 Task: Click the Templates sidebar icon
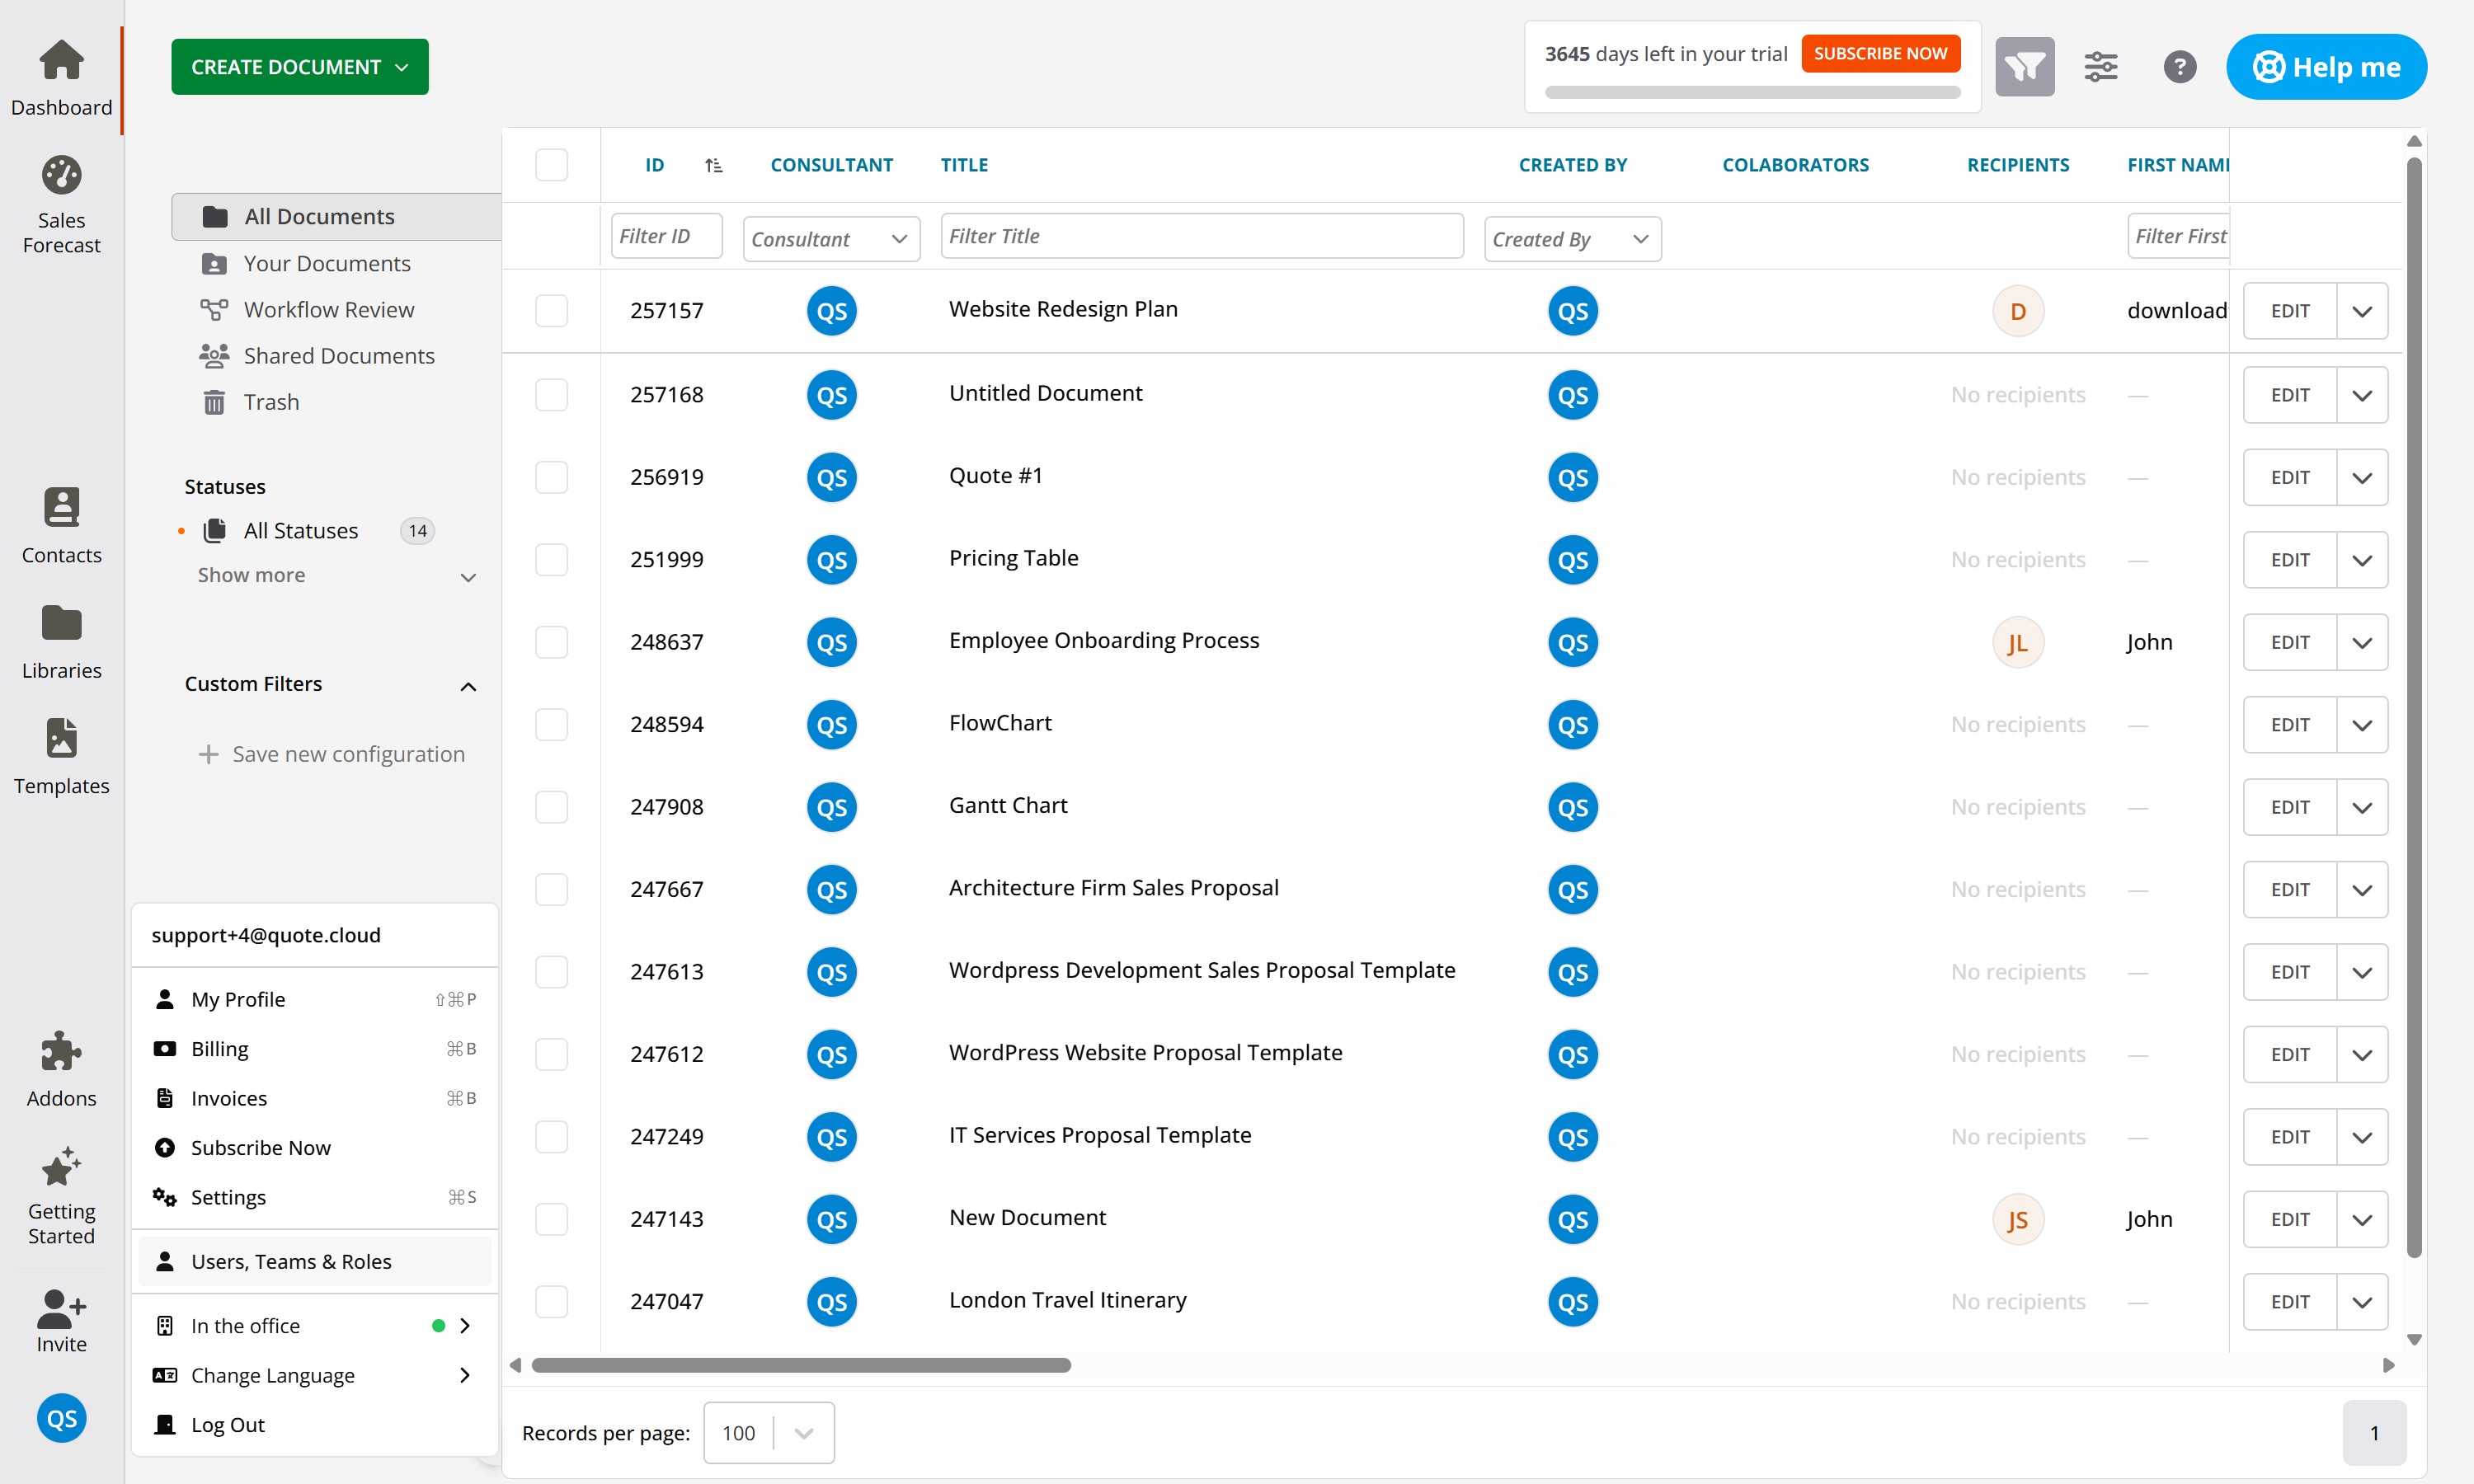[x=61, y=739]
